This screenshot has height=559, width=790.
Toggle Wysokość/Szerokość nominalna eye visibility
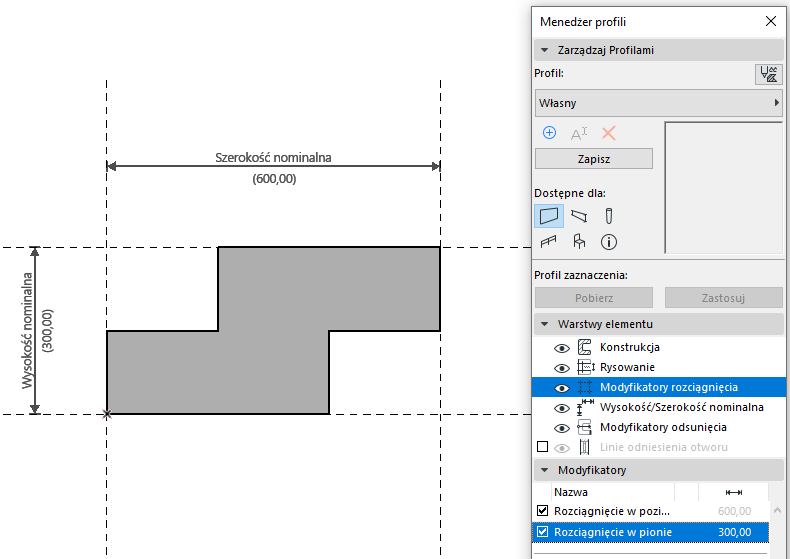click(x=562, y=408)
